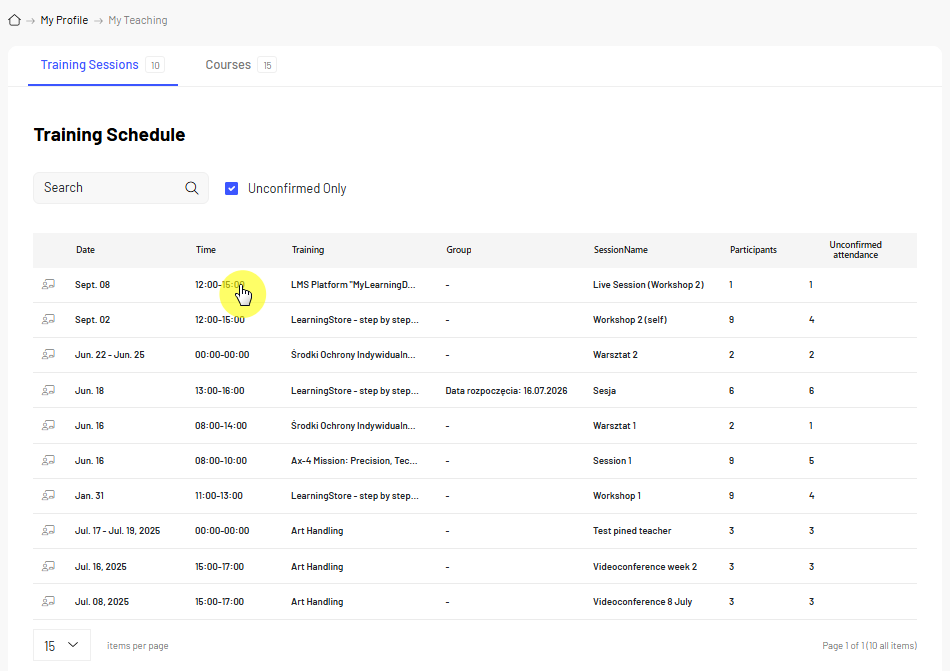Click 'Warsztat 1' session name
Image resolution: width=950 pixels, height=671 pixels.
coord(614,426)
